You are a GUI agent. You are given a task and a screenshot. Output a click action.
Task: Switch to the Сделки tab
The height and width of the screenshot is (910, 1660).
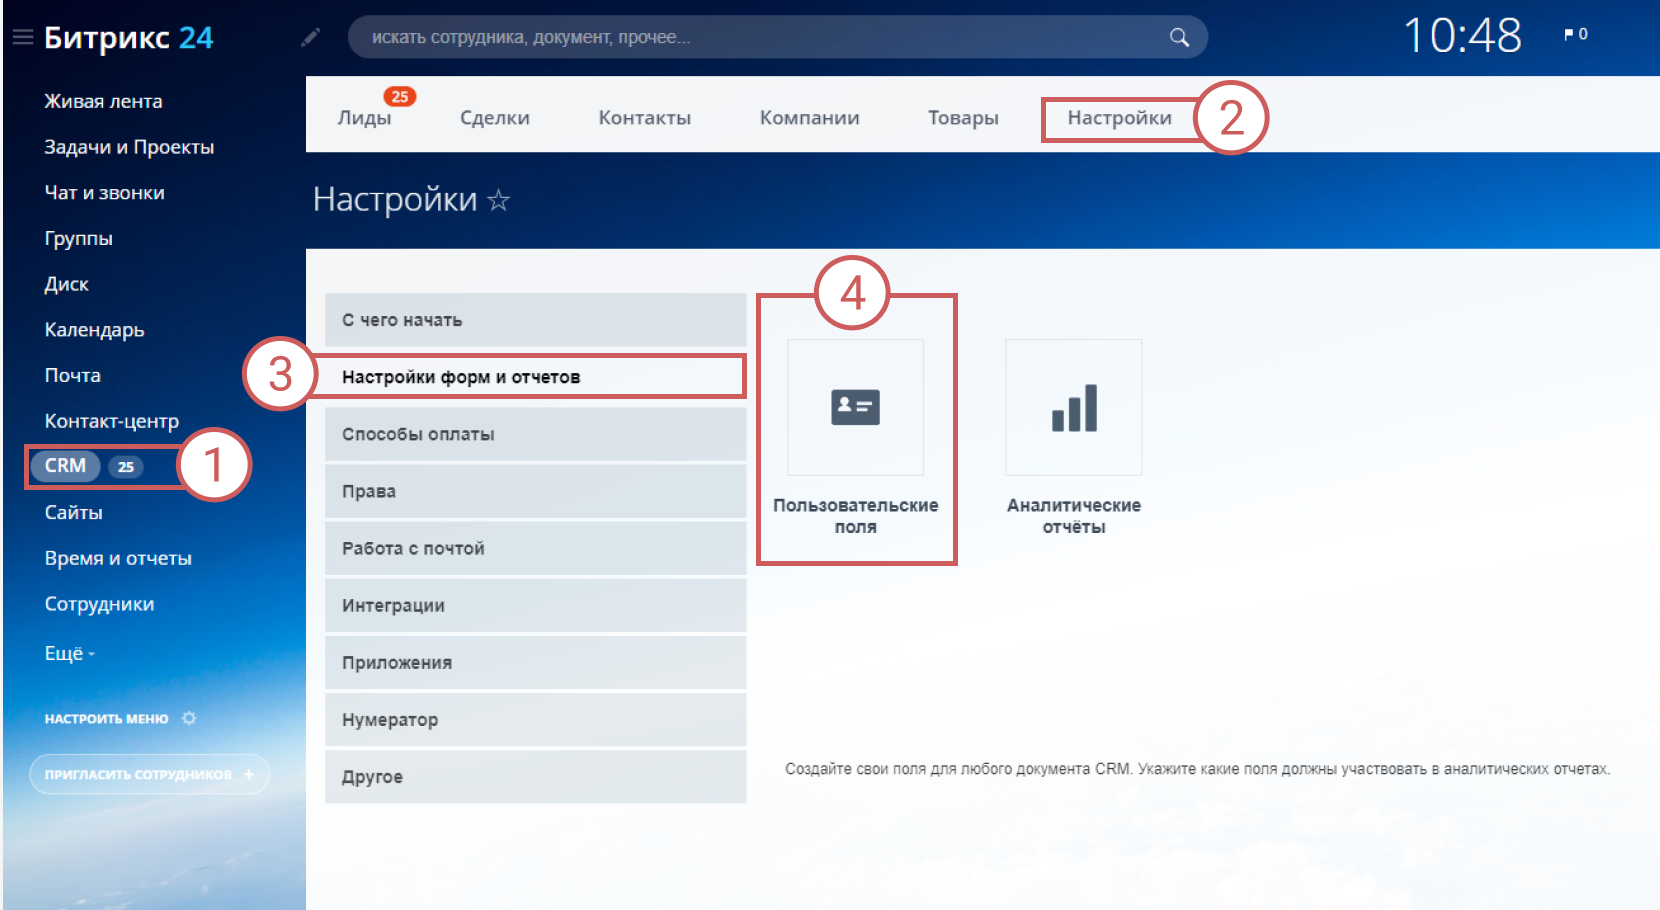494,118
